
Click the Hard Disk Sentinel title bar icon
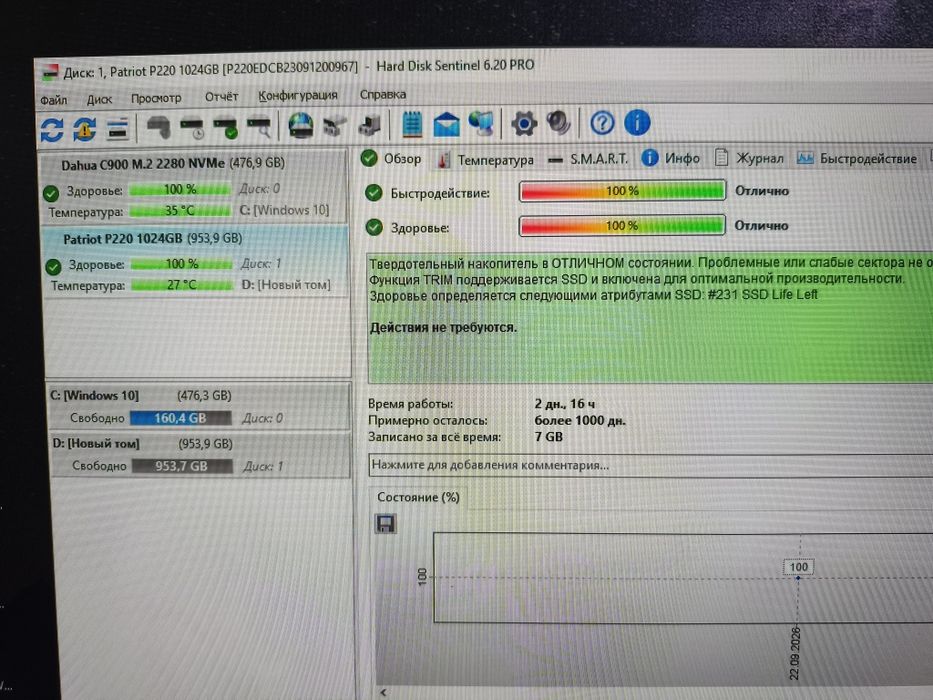(x=50, y=73)
